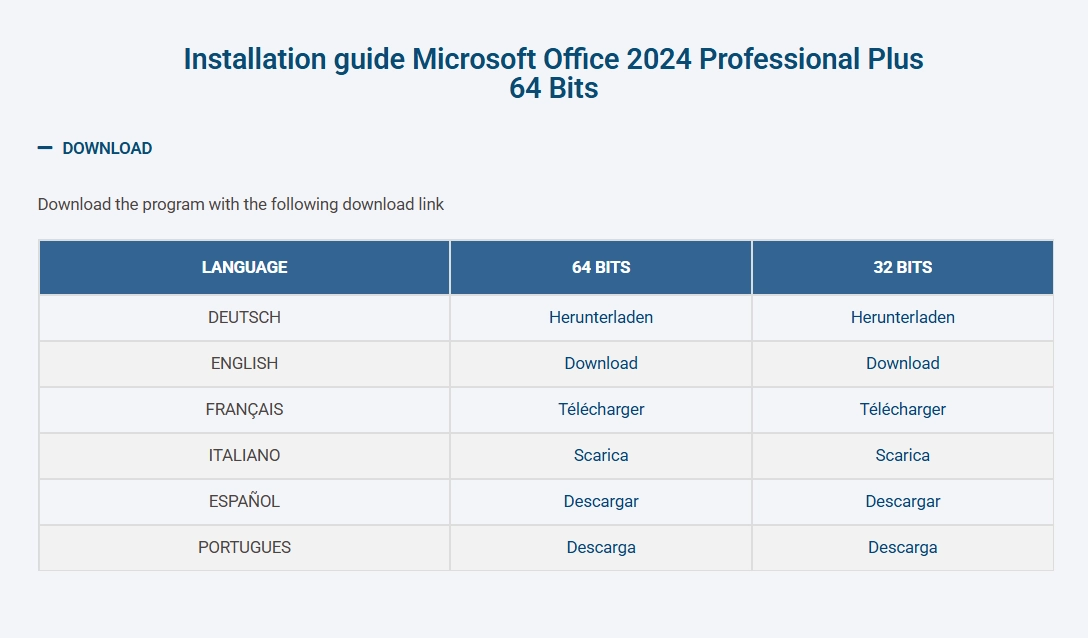Image resolution: width=1088 pixels, height=638 pixels.
Task: Open Portuguese Descarga link for 32 bits
Action: (x=902, y=547)
